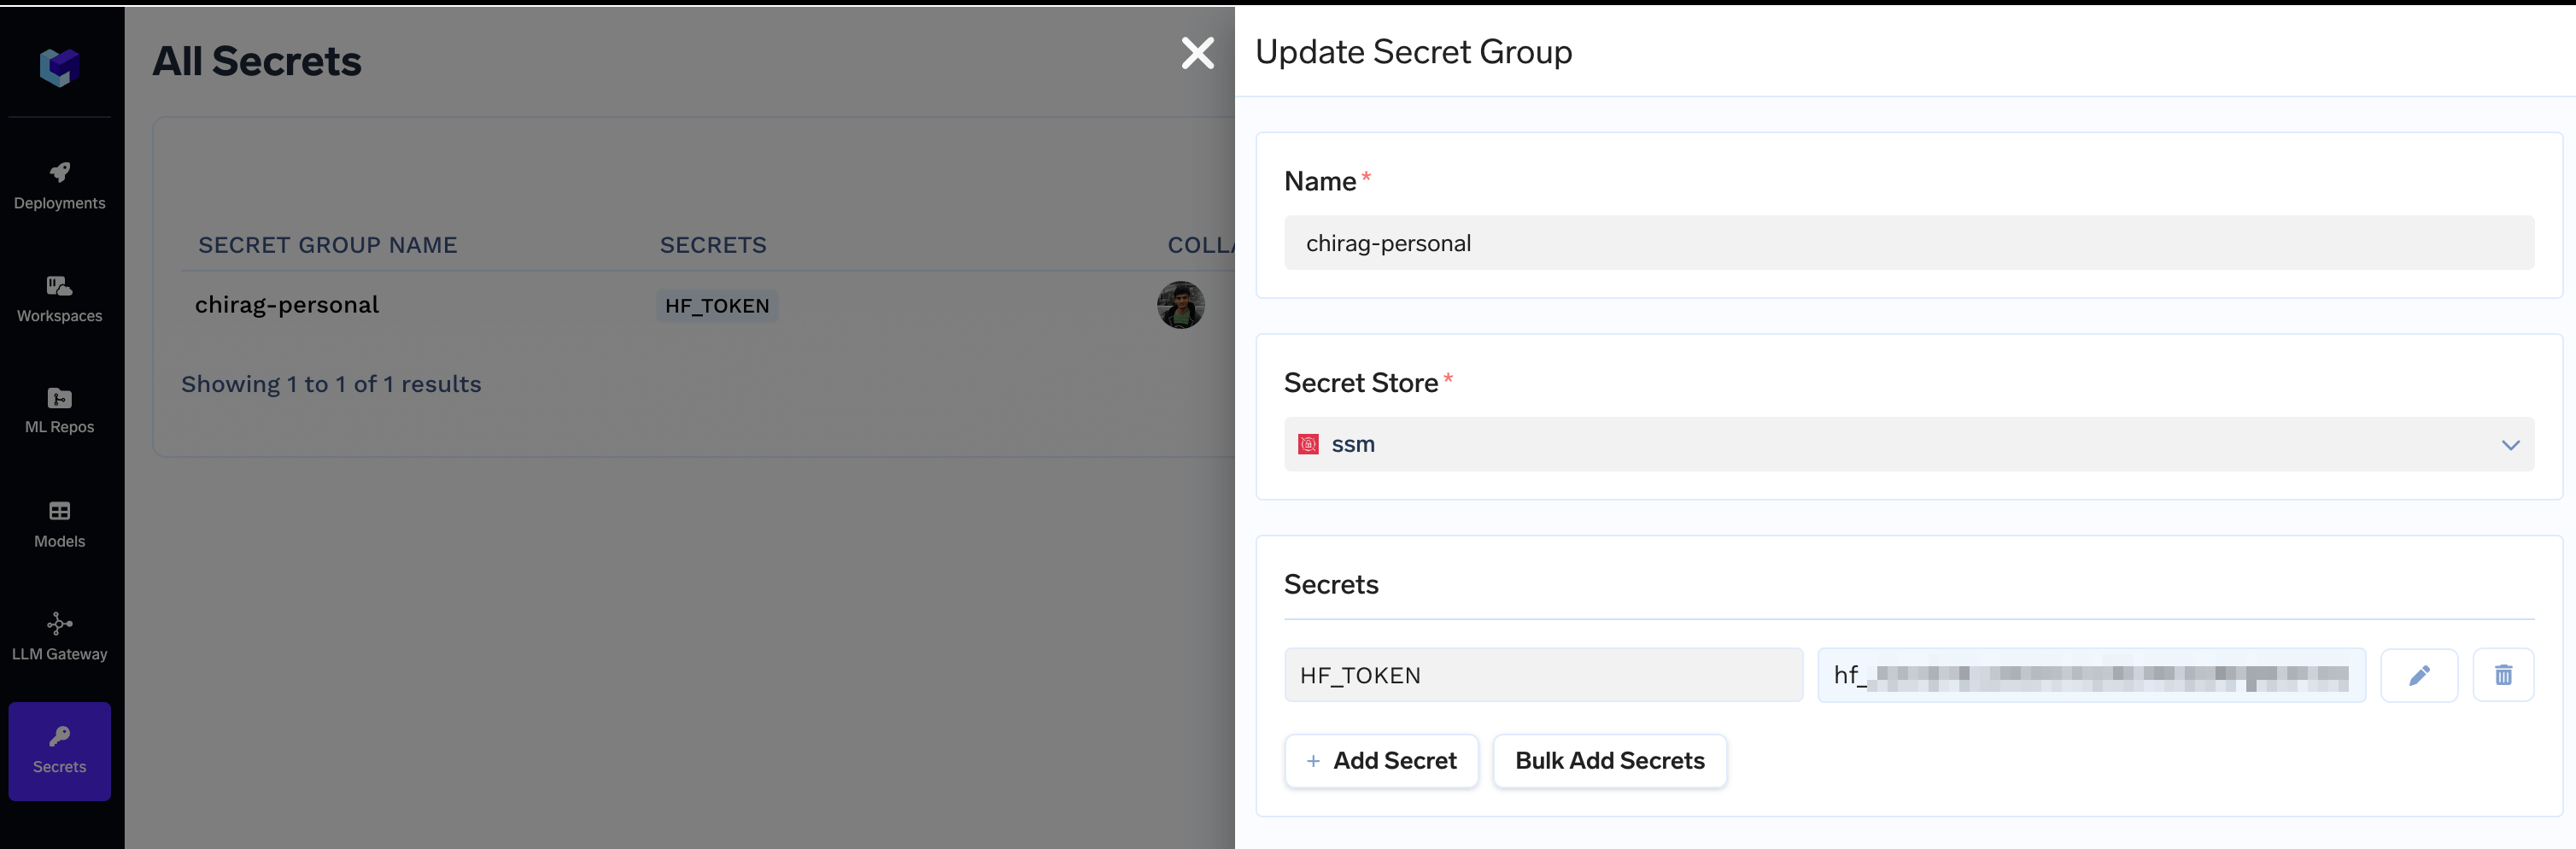Viewport: 2576px width, 849px height.
Task: Open Deployments from the sidebar
Action: coord(59,186)
